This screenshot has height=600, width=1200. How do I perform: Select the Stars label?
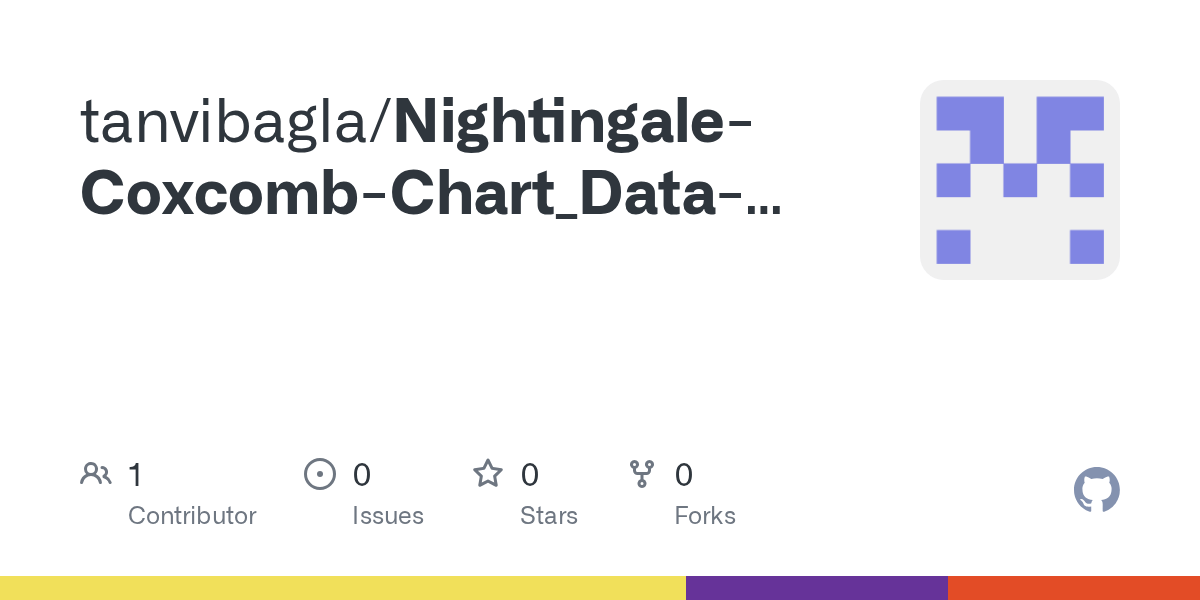pos(549,516)
